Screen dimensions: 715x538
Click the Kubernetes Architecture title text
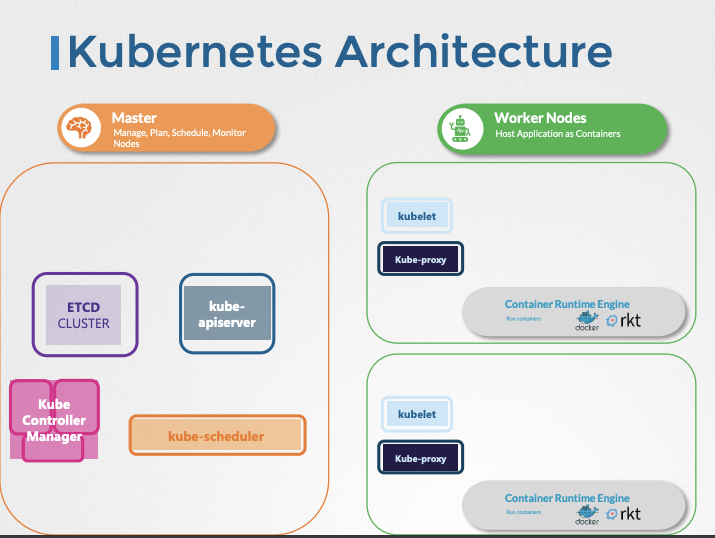pos(340,52)
